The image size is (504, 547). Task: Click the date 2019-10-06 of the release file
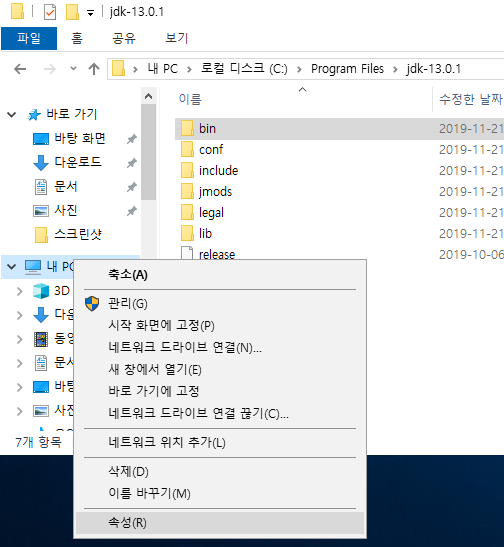point(471,254)
